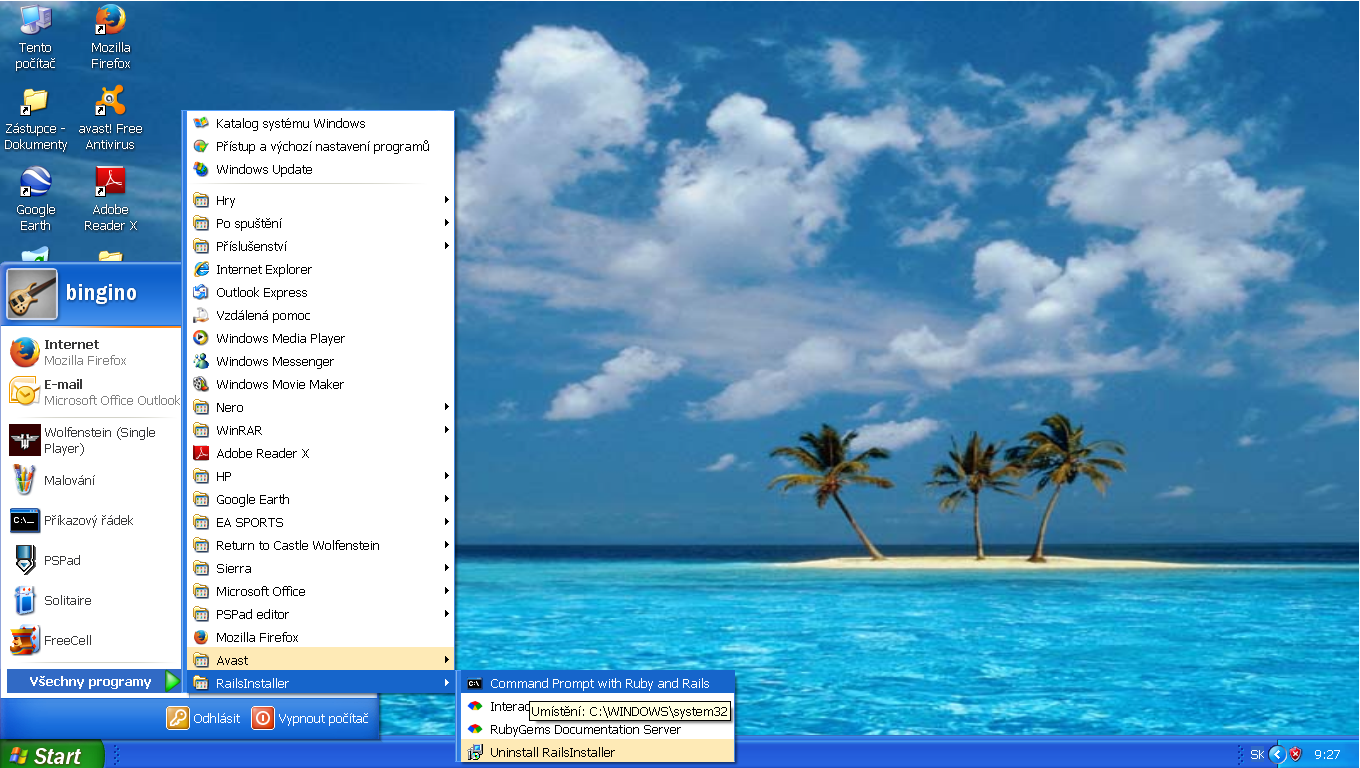Expand the WinRAR submenu arrow
Screen dimensions: 1360x768
click(447, 430)
